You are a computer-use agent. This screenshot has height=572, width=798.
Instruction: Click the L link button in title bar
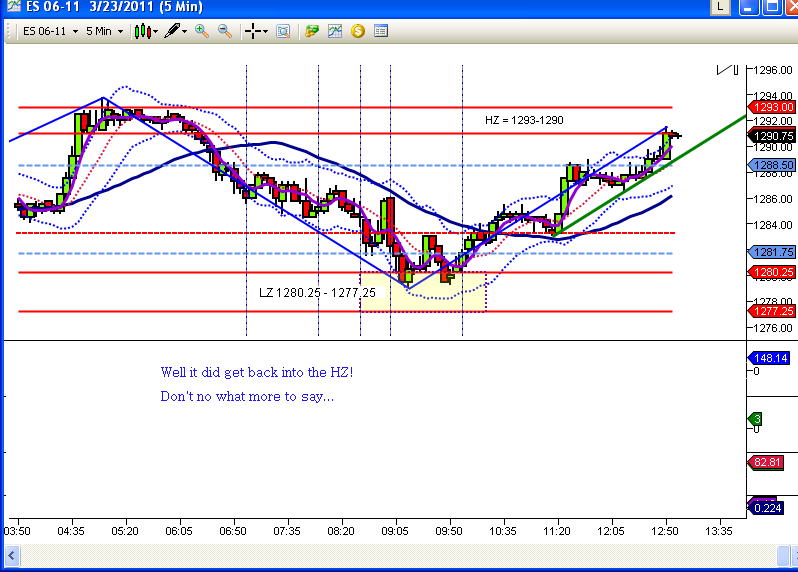click(720, 7)
